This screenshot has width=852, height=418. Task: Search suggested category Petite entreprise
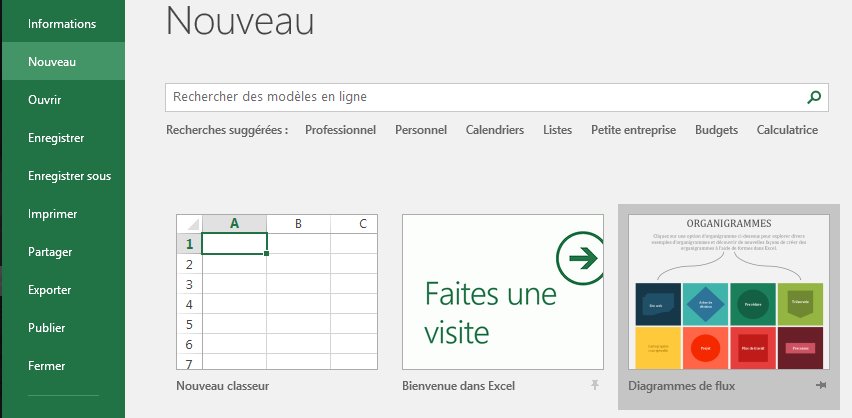[x=634, y=130]
